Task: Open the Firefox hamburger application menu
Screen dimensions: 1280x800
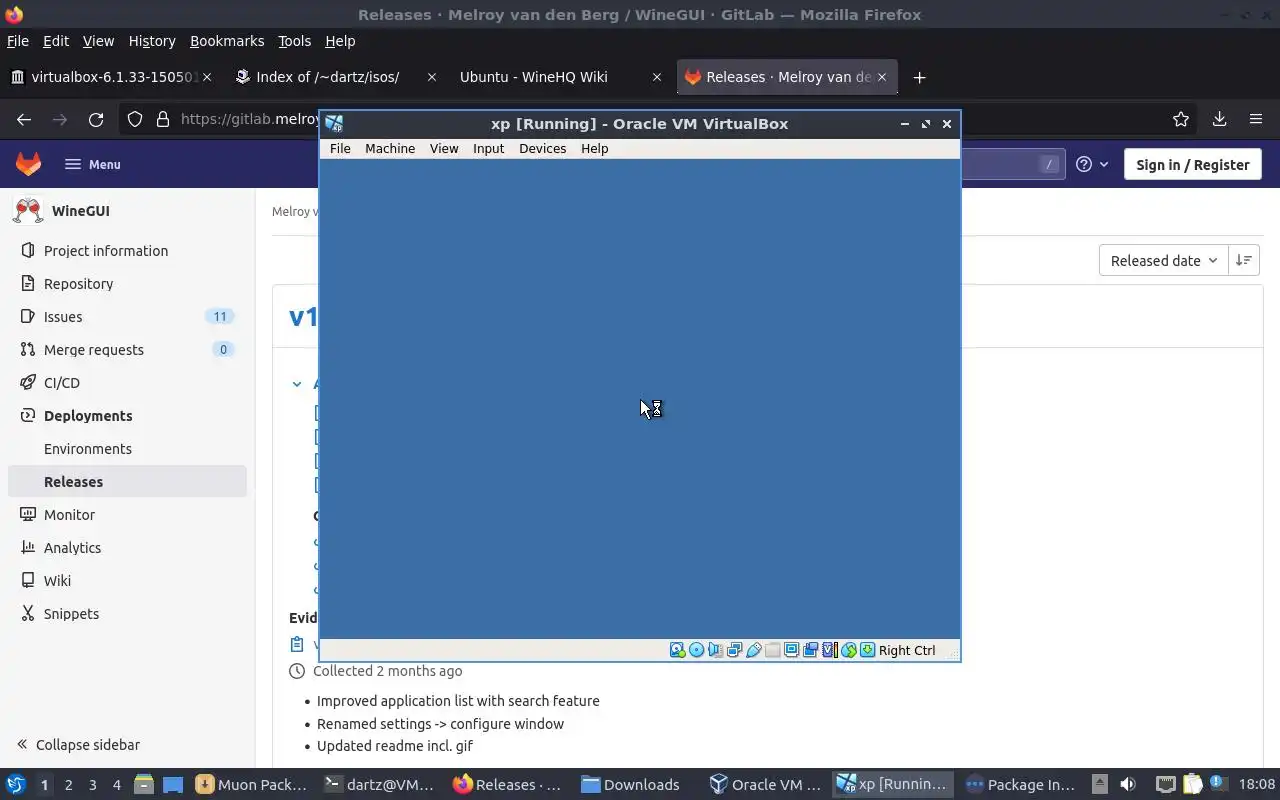Action: [1256, 119]
